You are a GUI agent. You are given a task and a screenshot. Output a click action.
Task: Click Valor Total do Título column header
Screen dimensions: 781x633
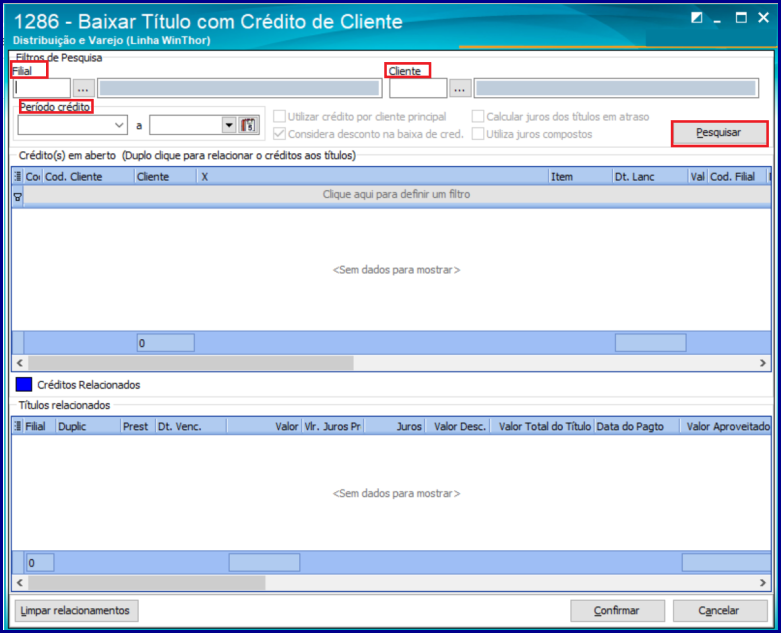click(x=542, y=427)
